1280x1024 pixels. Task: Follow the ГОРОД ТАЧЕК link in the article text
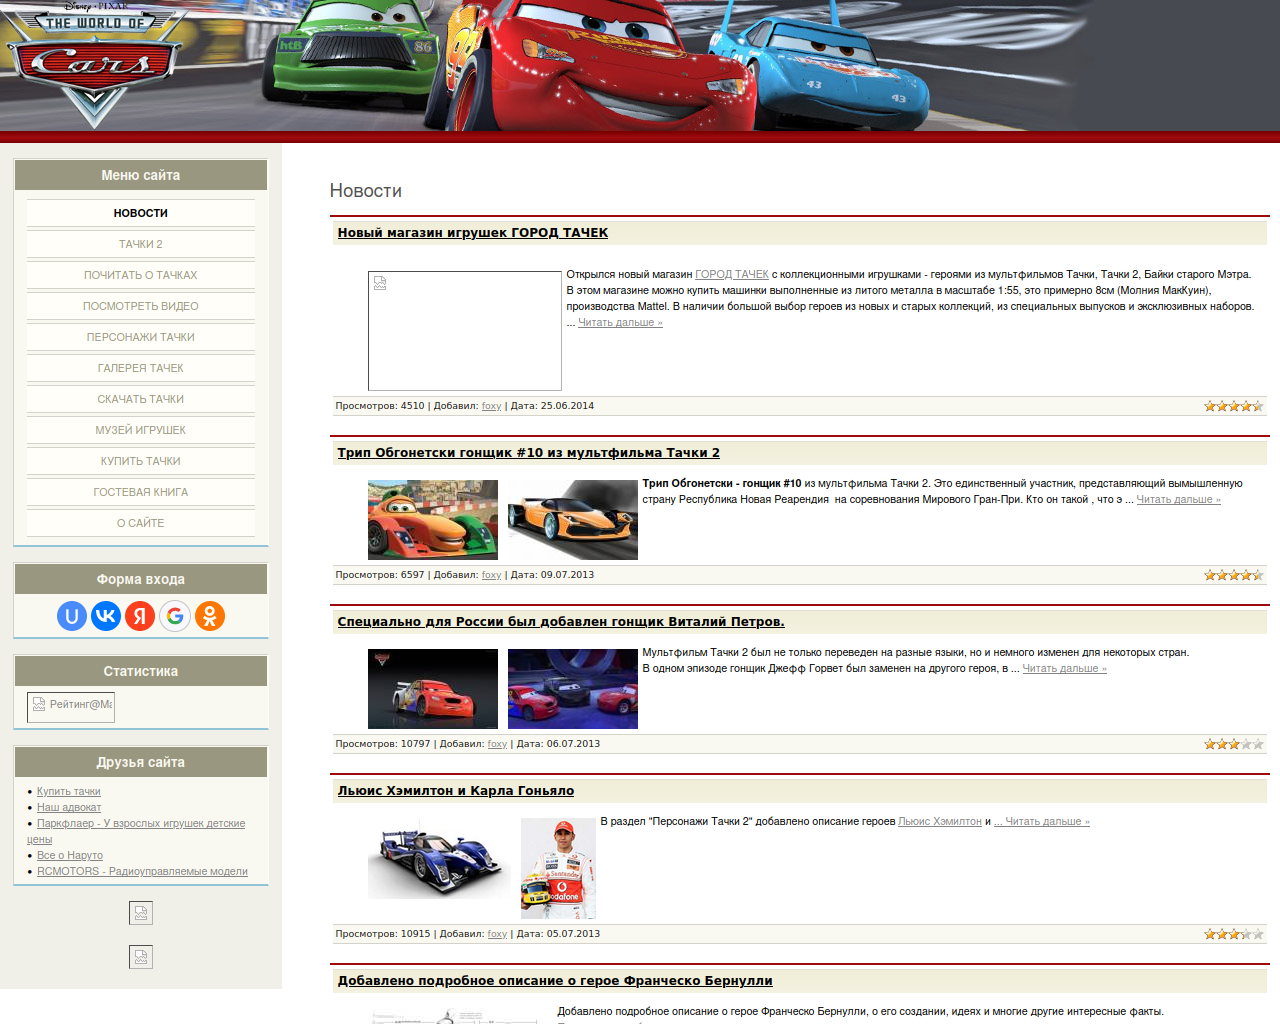[x=732, y=274]
